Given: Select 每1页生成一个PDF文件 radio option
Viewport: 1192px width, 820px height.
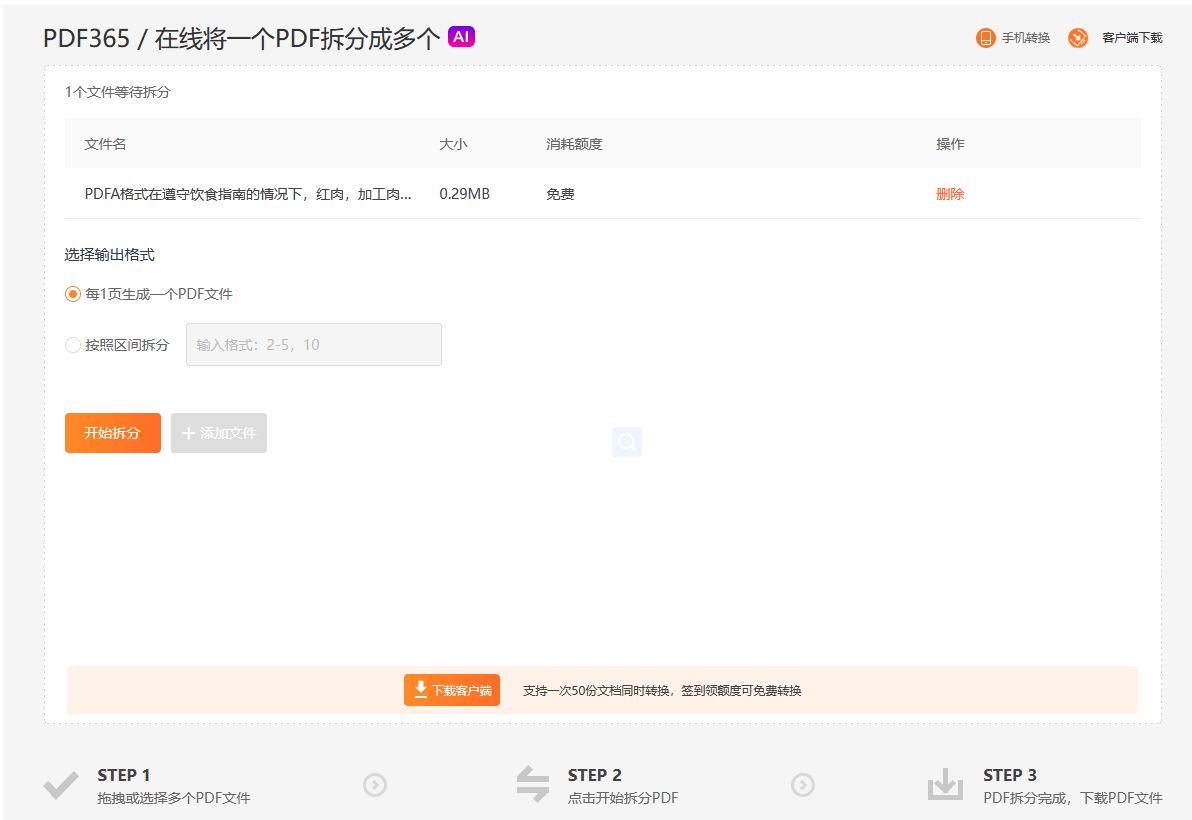Looking at the screenshot, I should (73, 294).
